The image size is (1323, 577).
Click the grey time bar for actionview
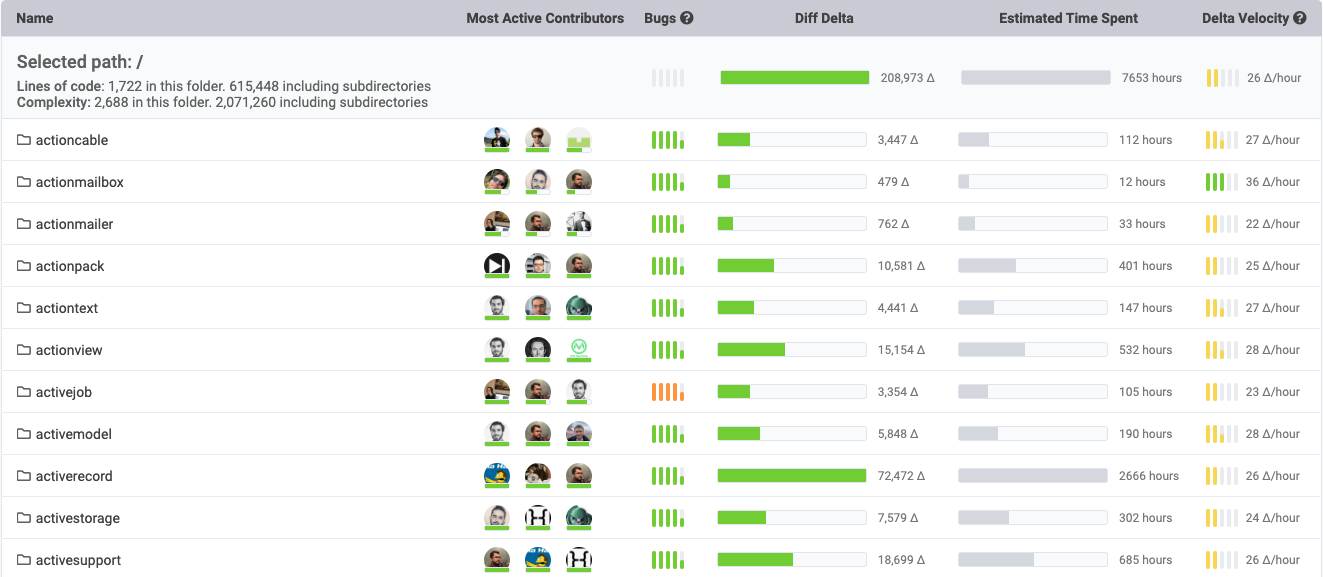pyautogui.click(x=1032, y=350)
